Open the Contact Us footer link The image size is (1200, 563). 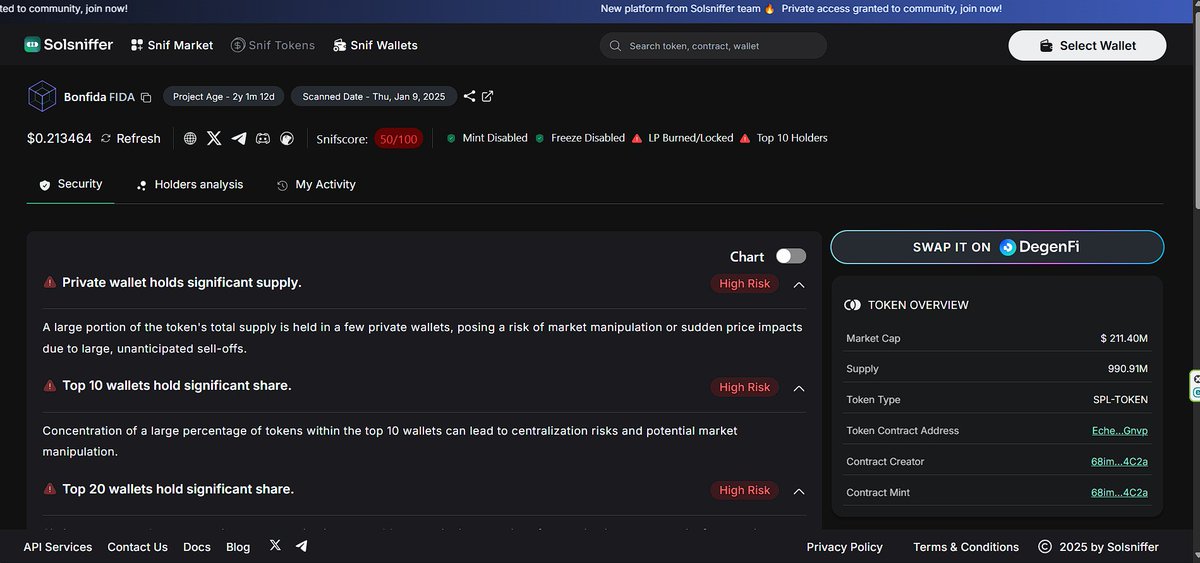click(137, 547)
